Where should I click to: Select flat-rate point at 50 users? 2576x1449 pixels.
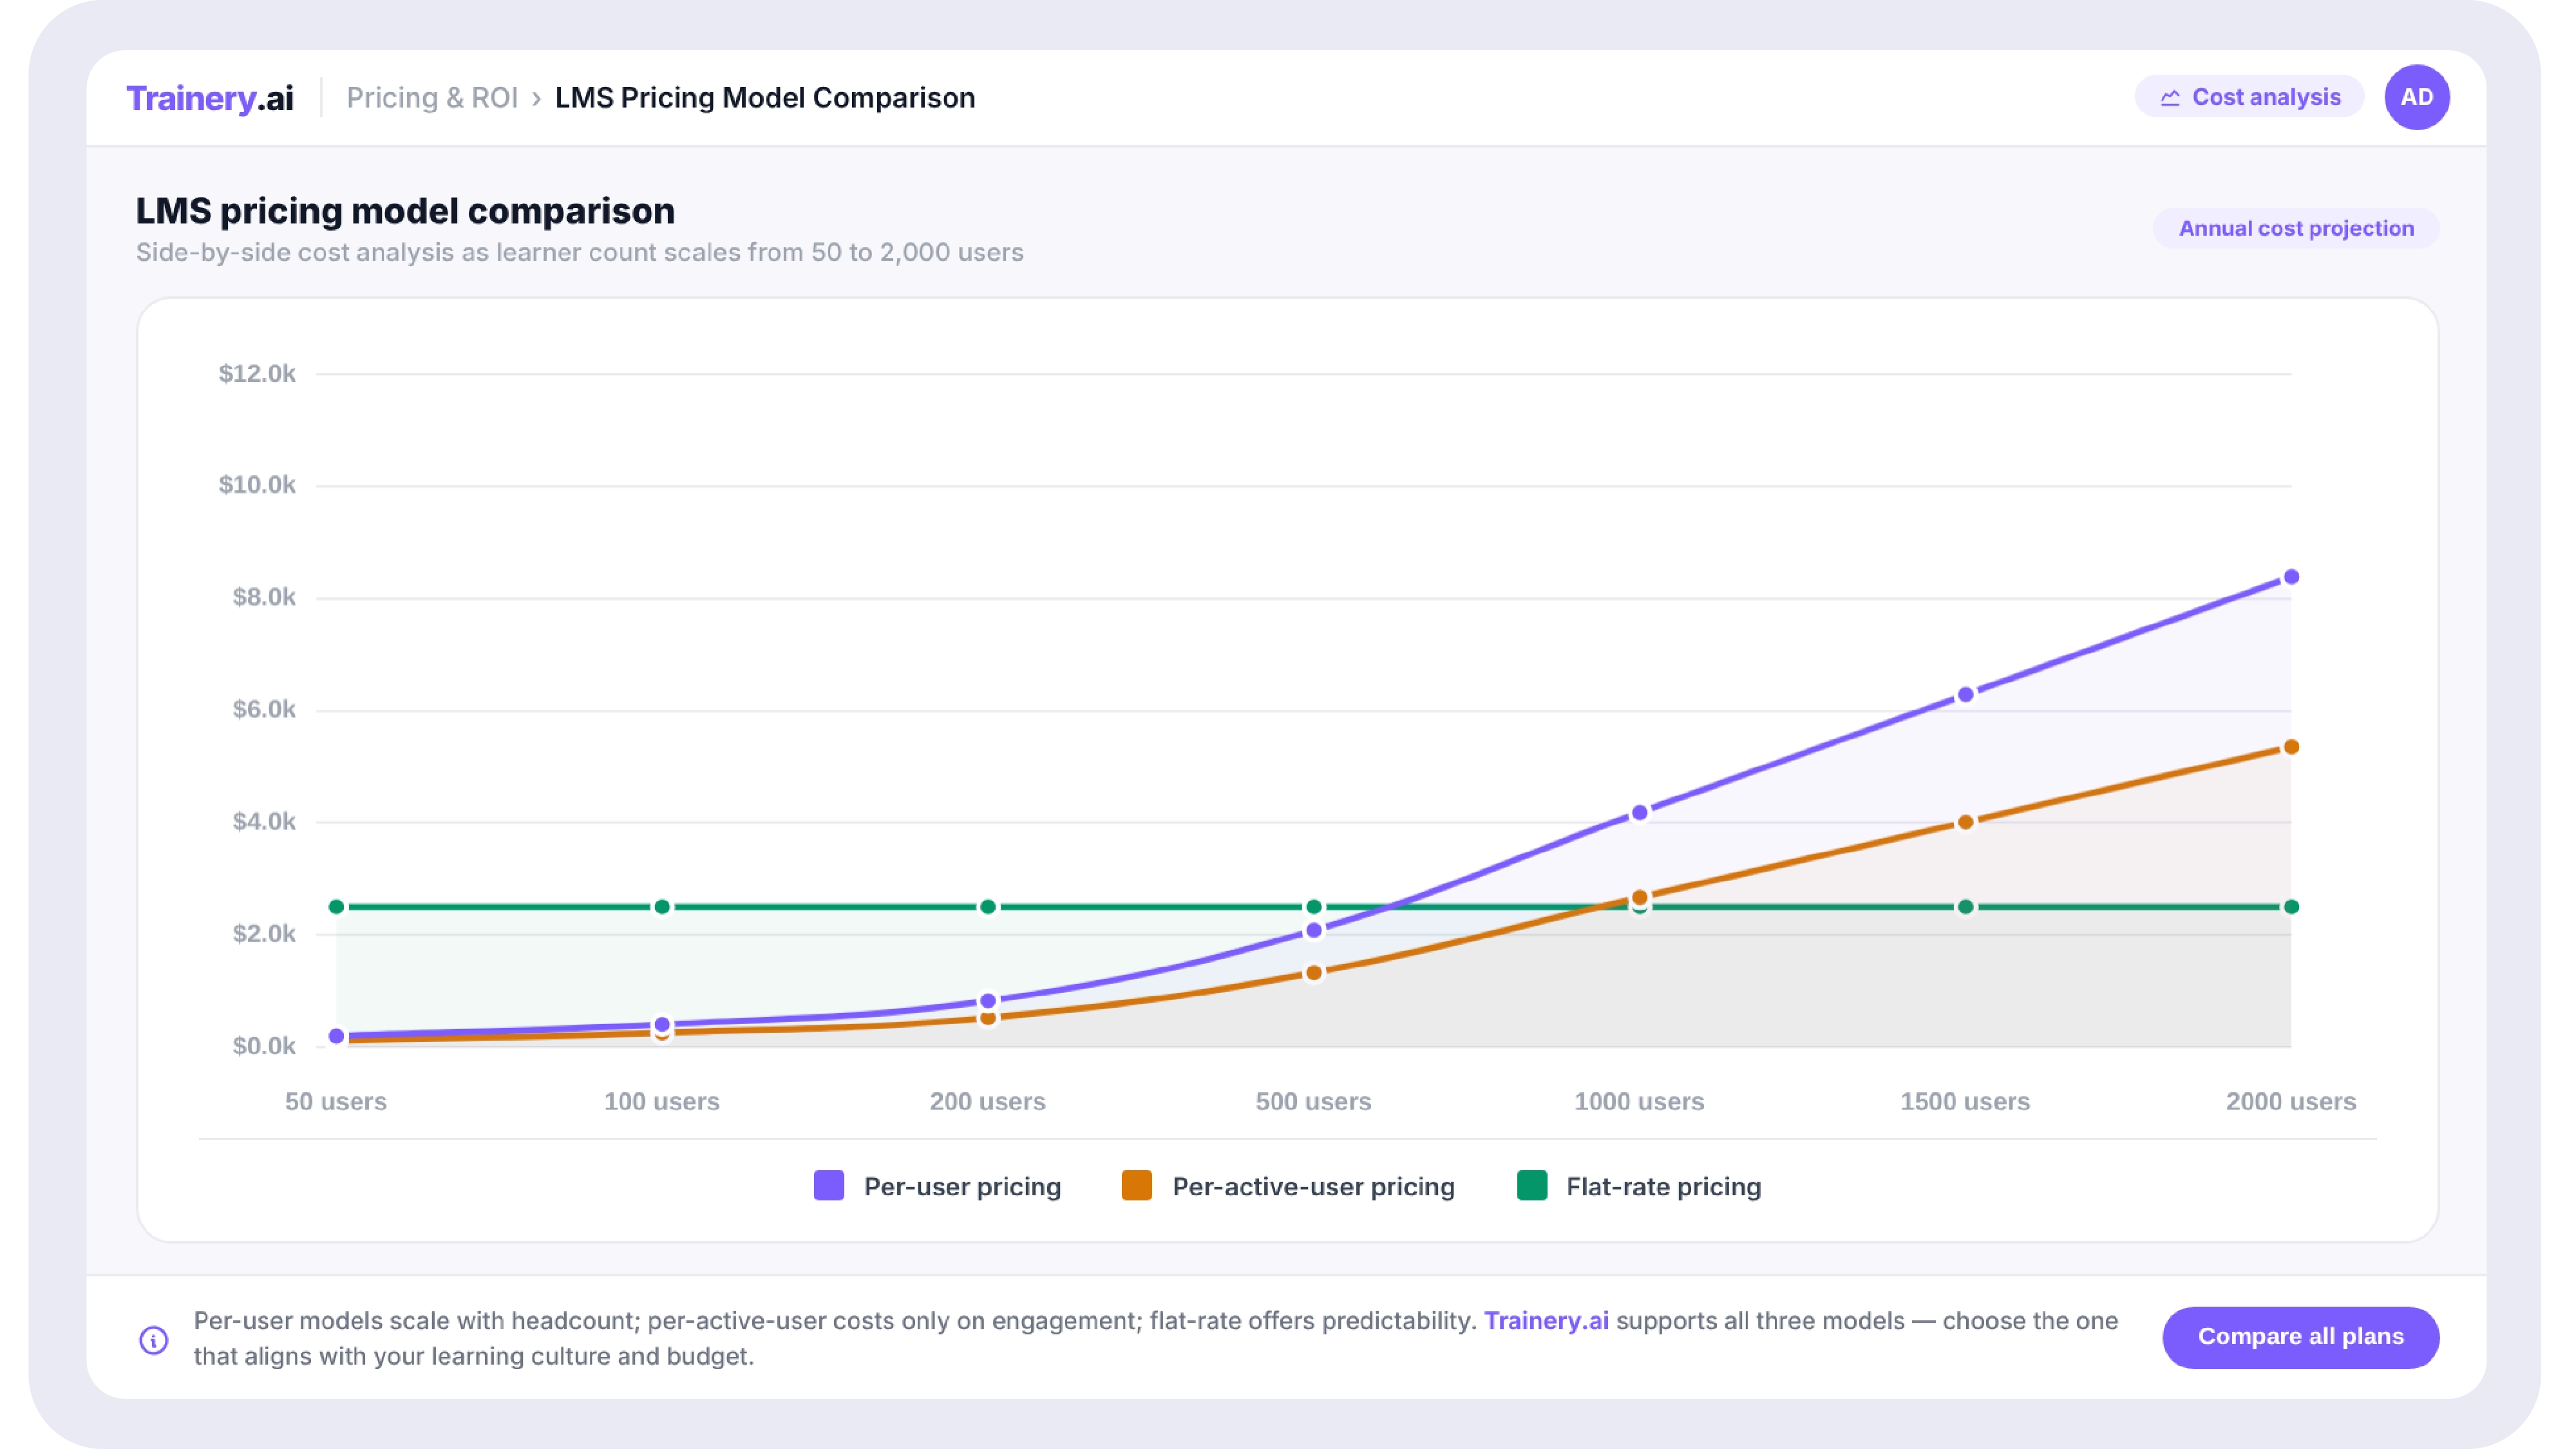[336, 907]
